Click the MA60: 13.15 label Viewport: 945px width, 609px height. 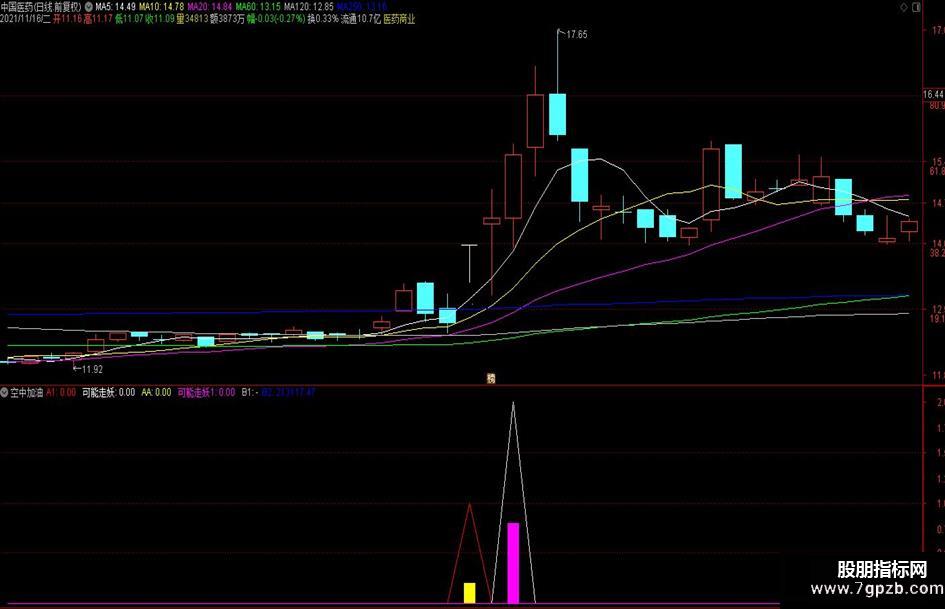[259, 7]
